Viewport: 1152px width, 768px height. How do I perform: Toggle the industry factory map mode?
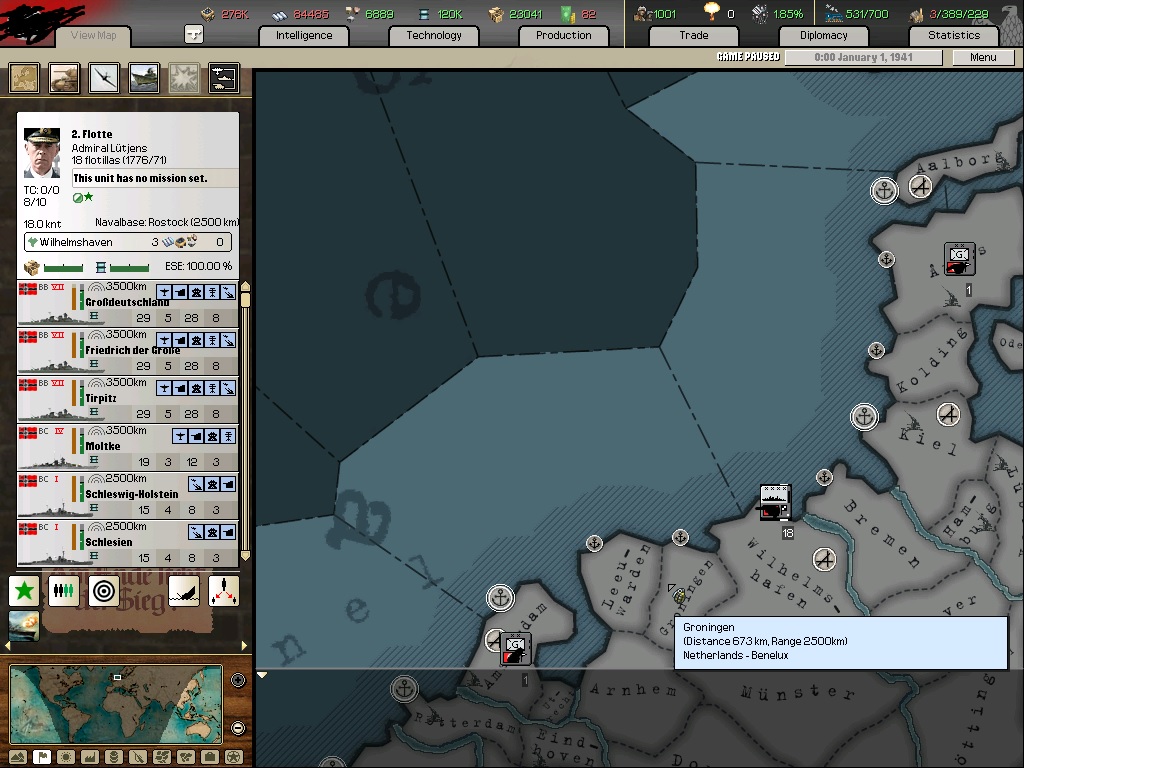tap(90, 757)
